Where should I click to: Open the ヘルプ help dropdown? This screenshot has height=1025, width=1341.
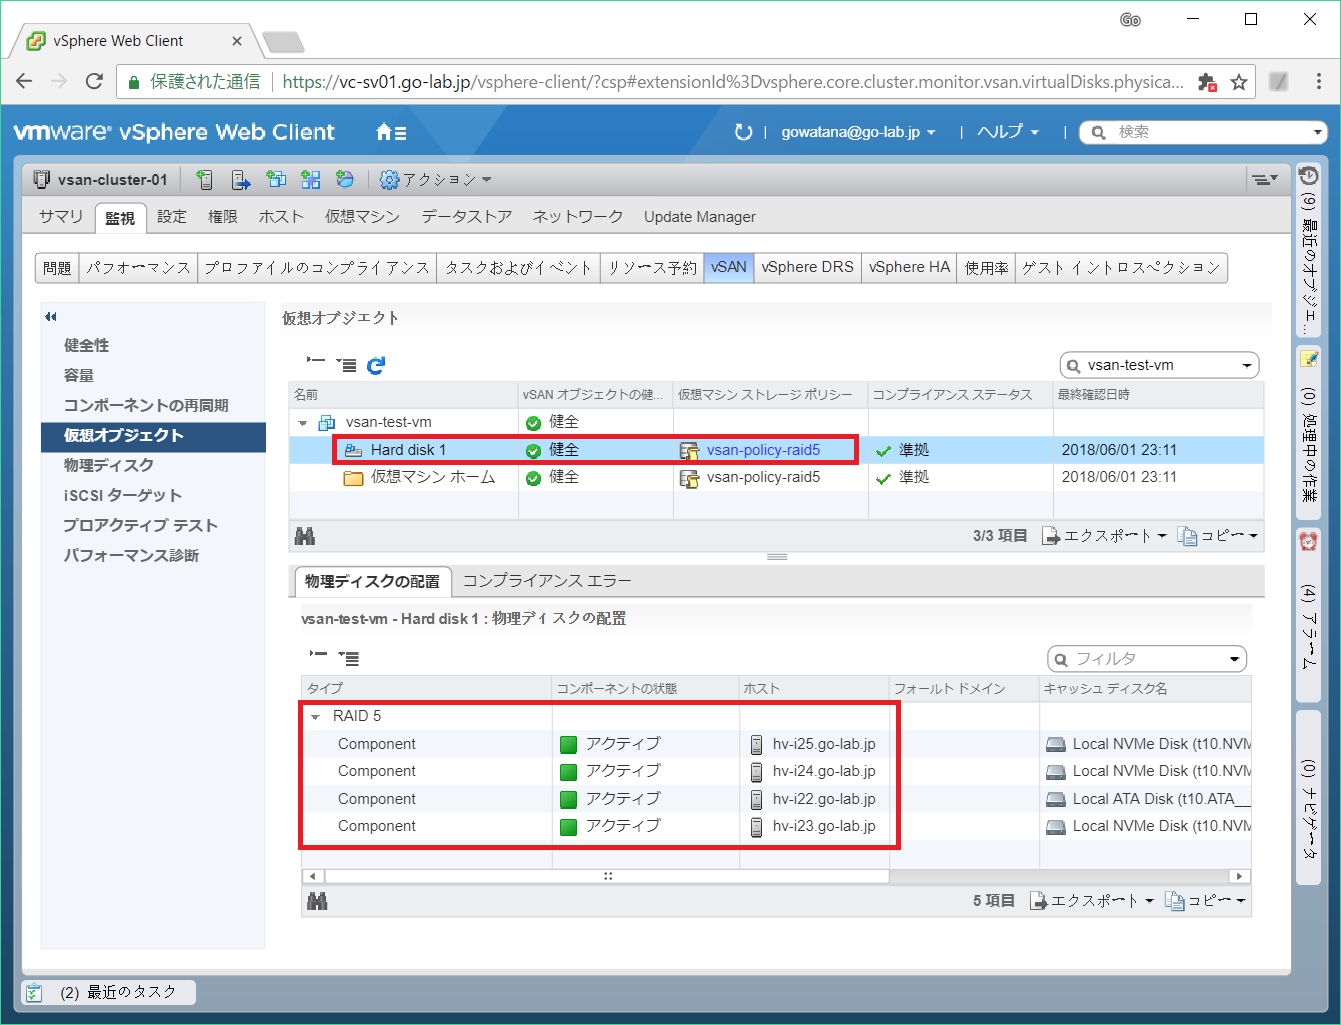coord(1008,132)
